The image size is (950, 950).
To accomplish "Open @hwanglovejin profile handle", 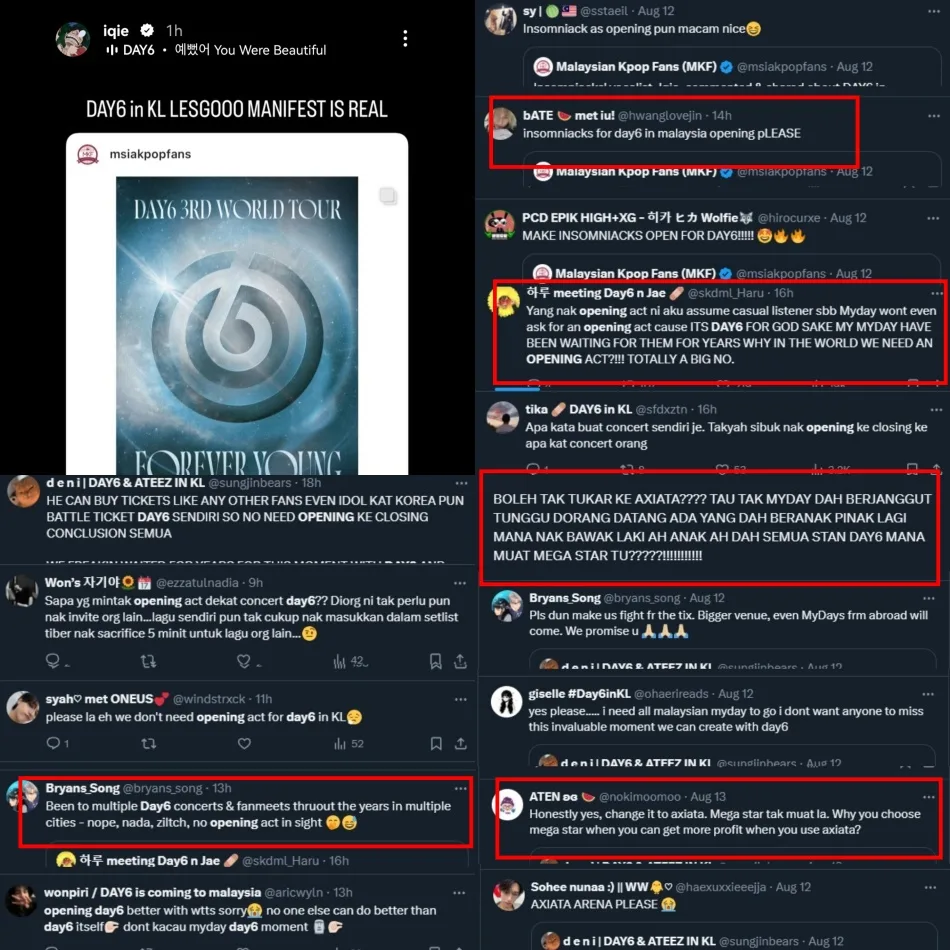I will pyautogui.click(x=659, y=115).
